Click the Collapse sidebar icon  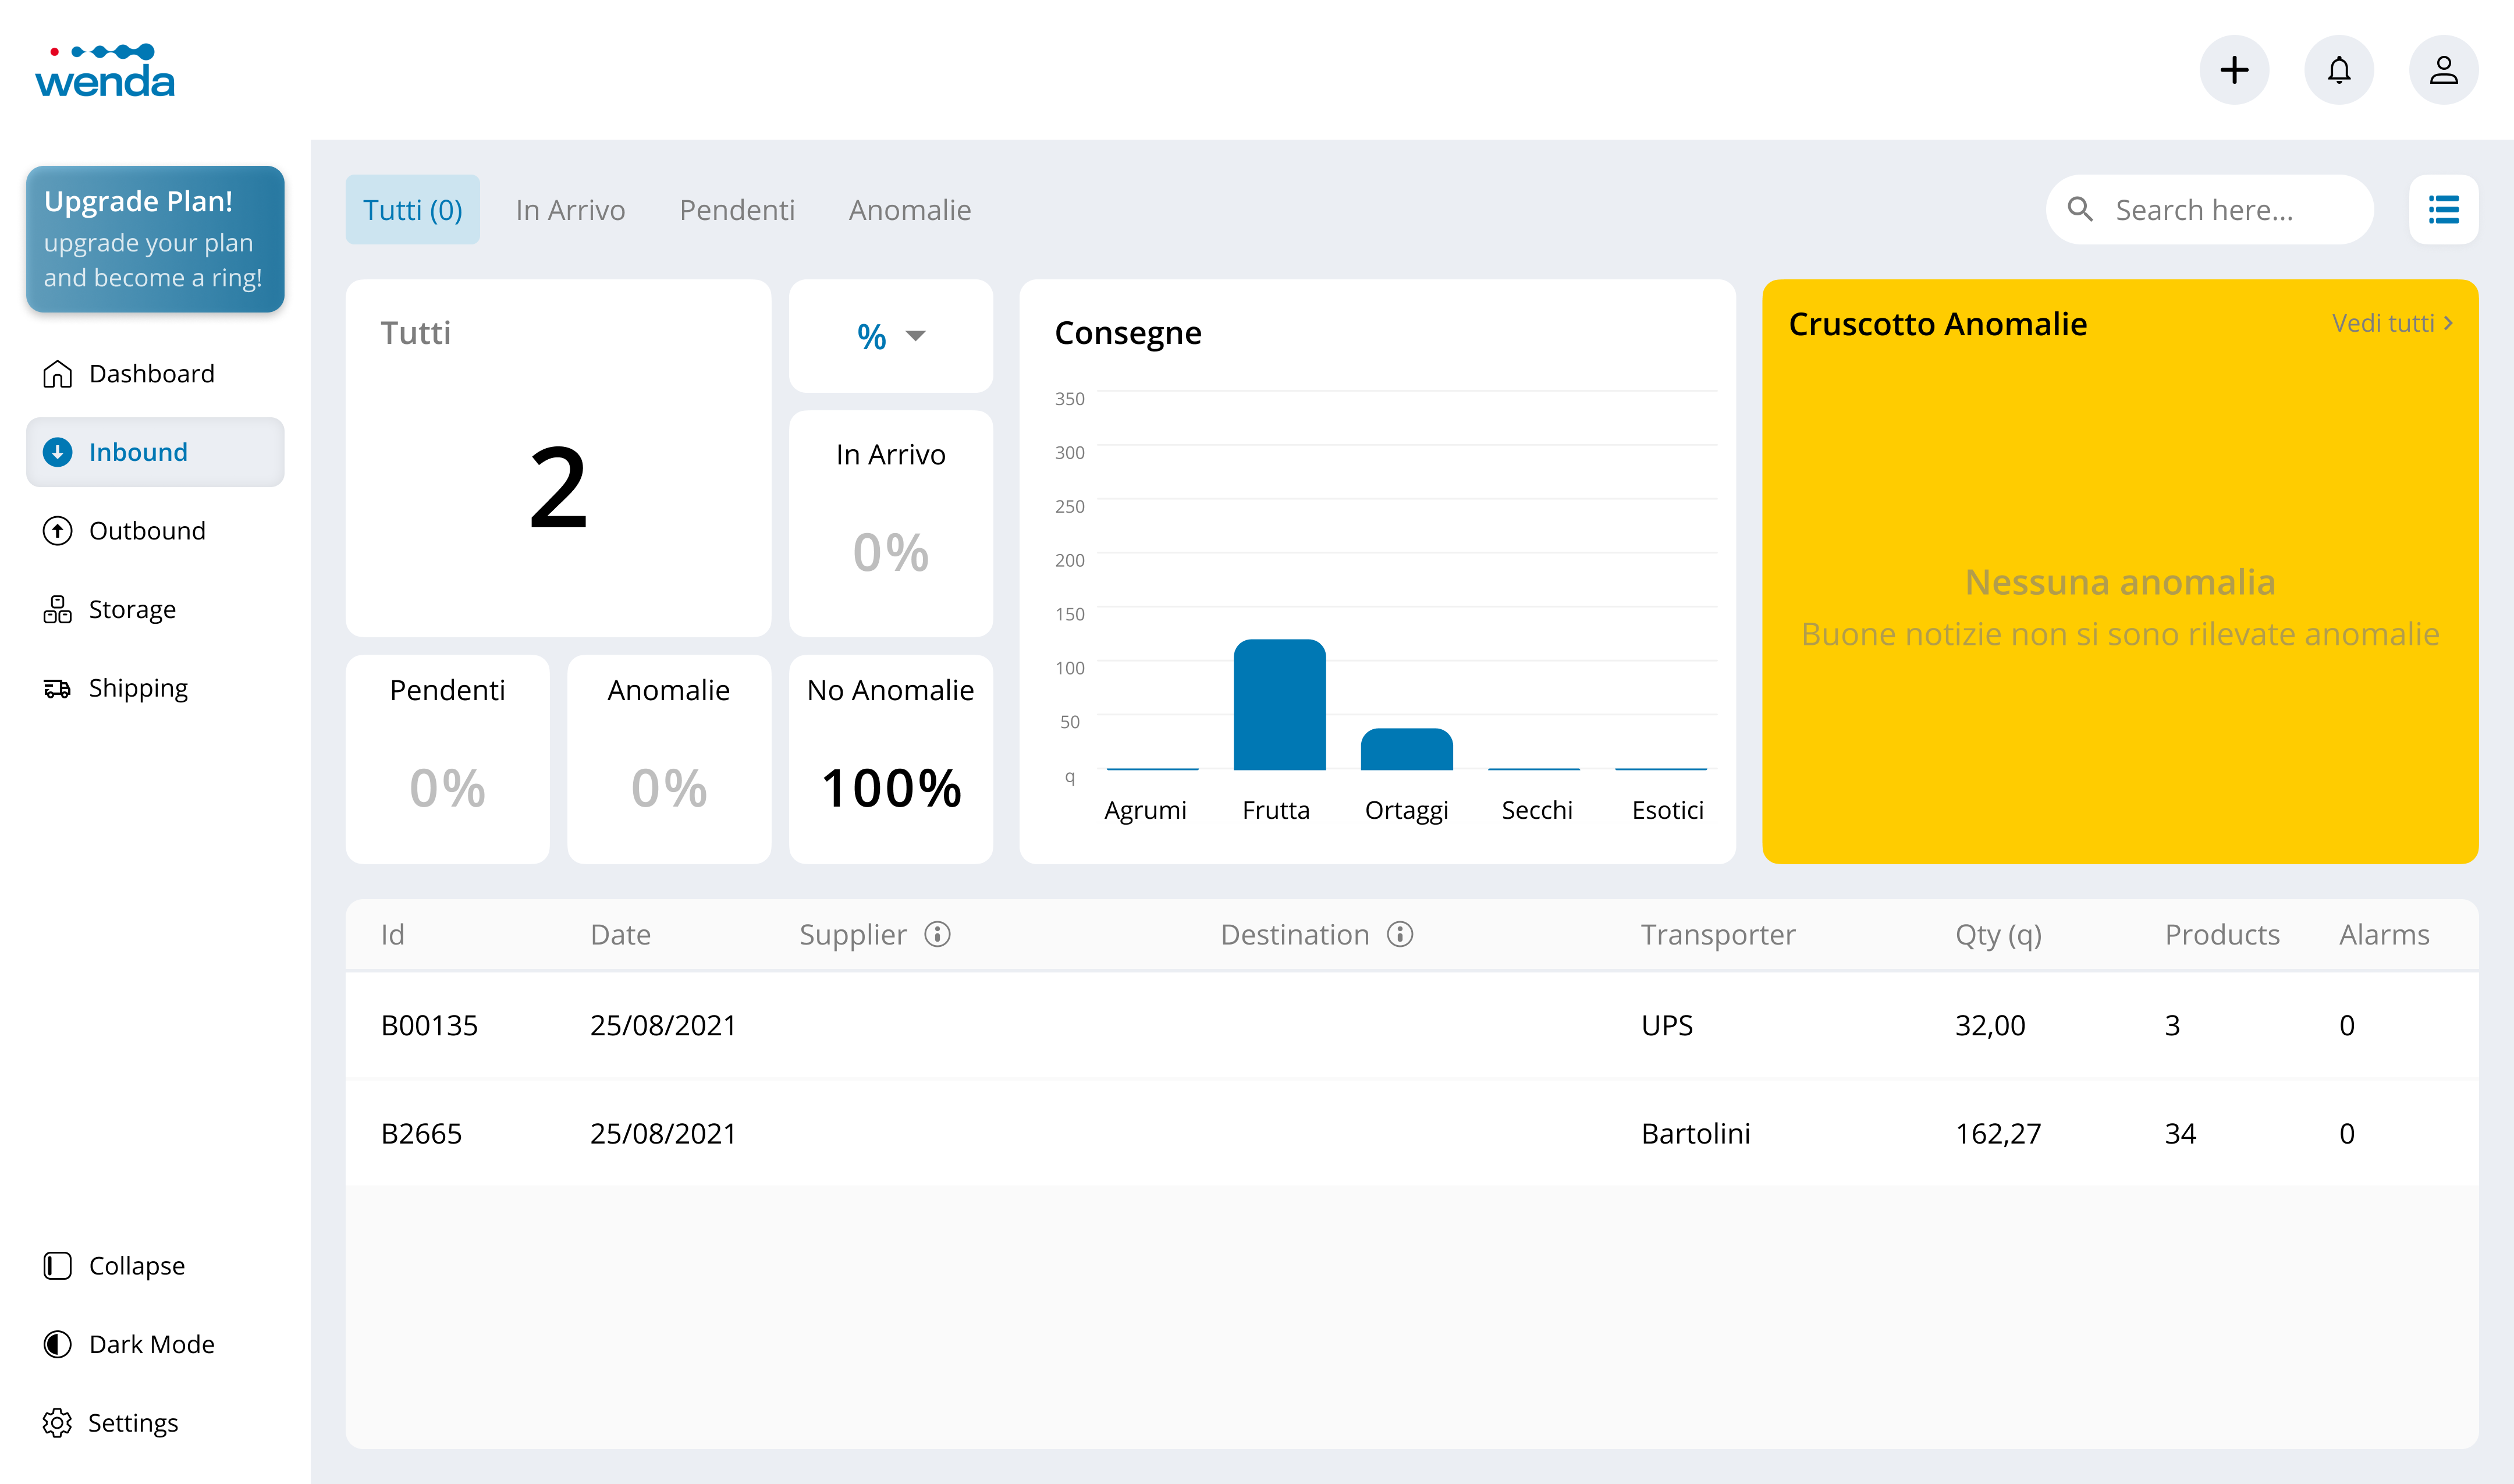[x=58, y=1266]
